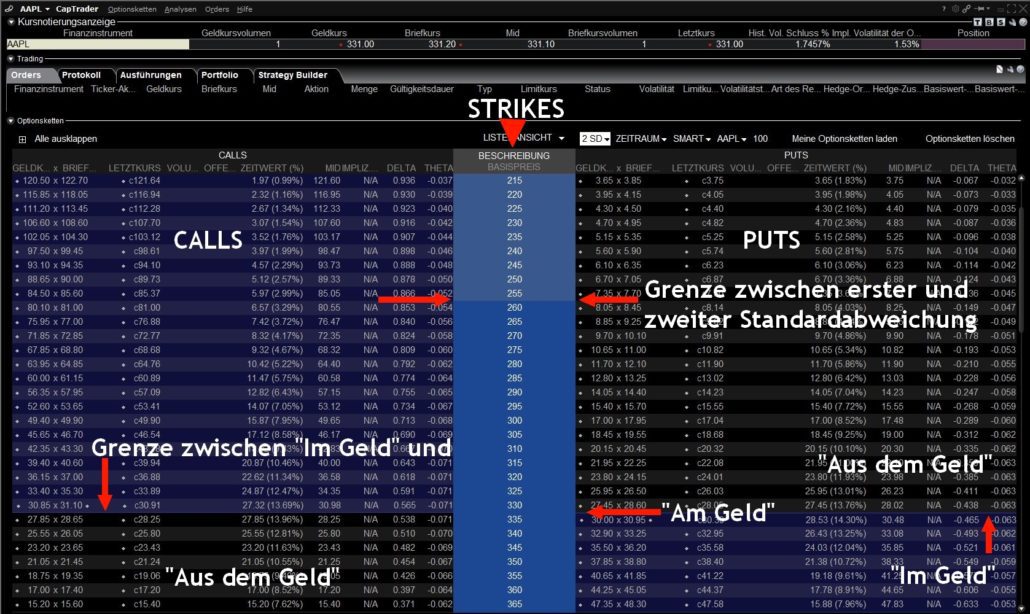Image resolution: width=1030 pixels, height=614 pixels.
Task: Click the B icon near the Position column
Action: click(x=990, y=22)
